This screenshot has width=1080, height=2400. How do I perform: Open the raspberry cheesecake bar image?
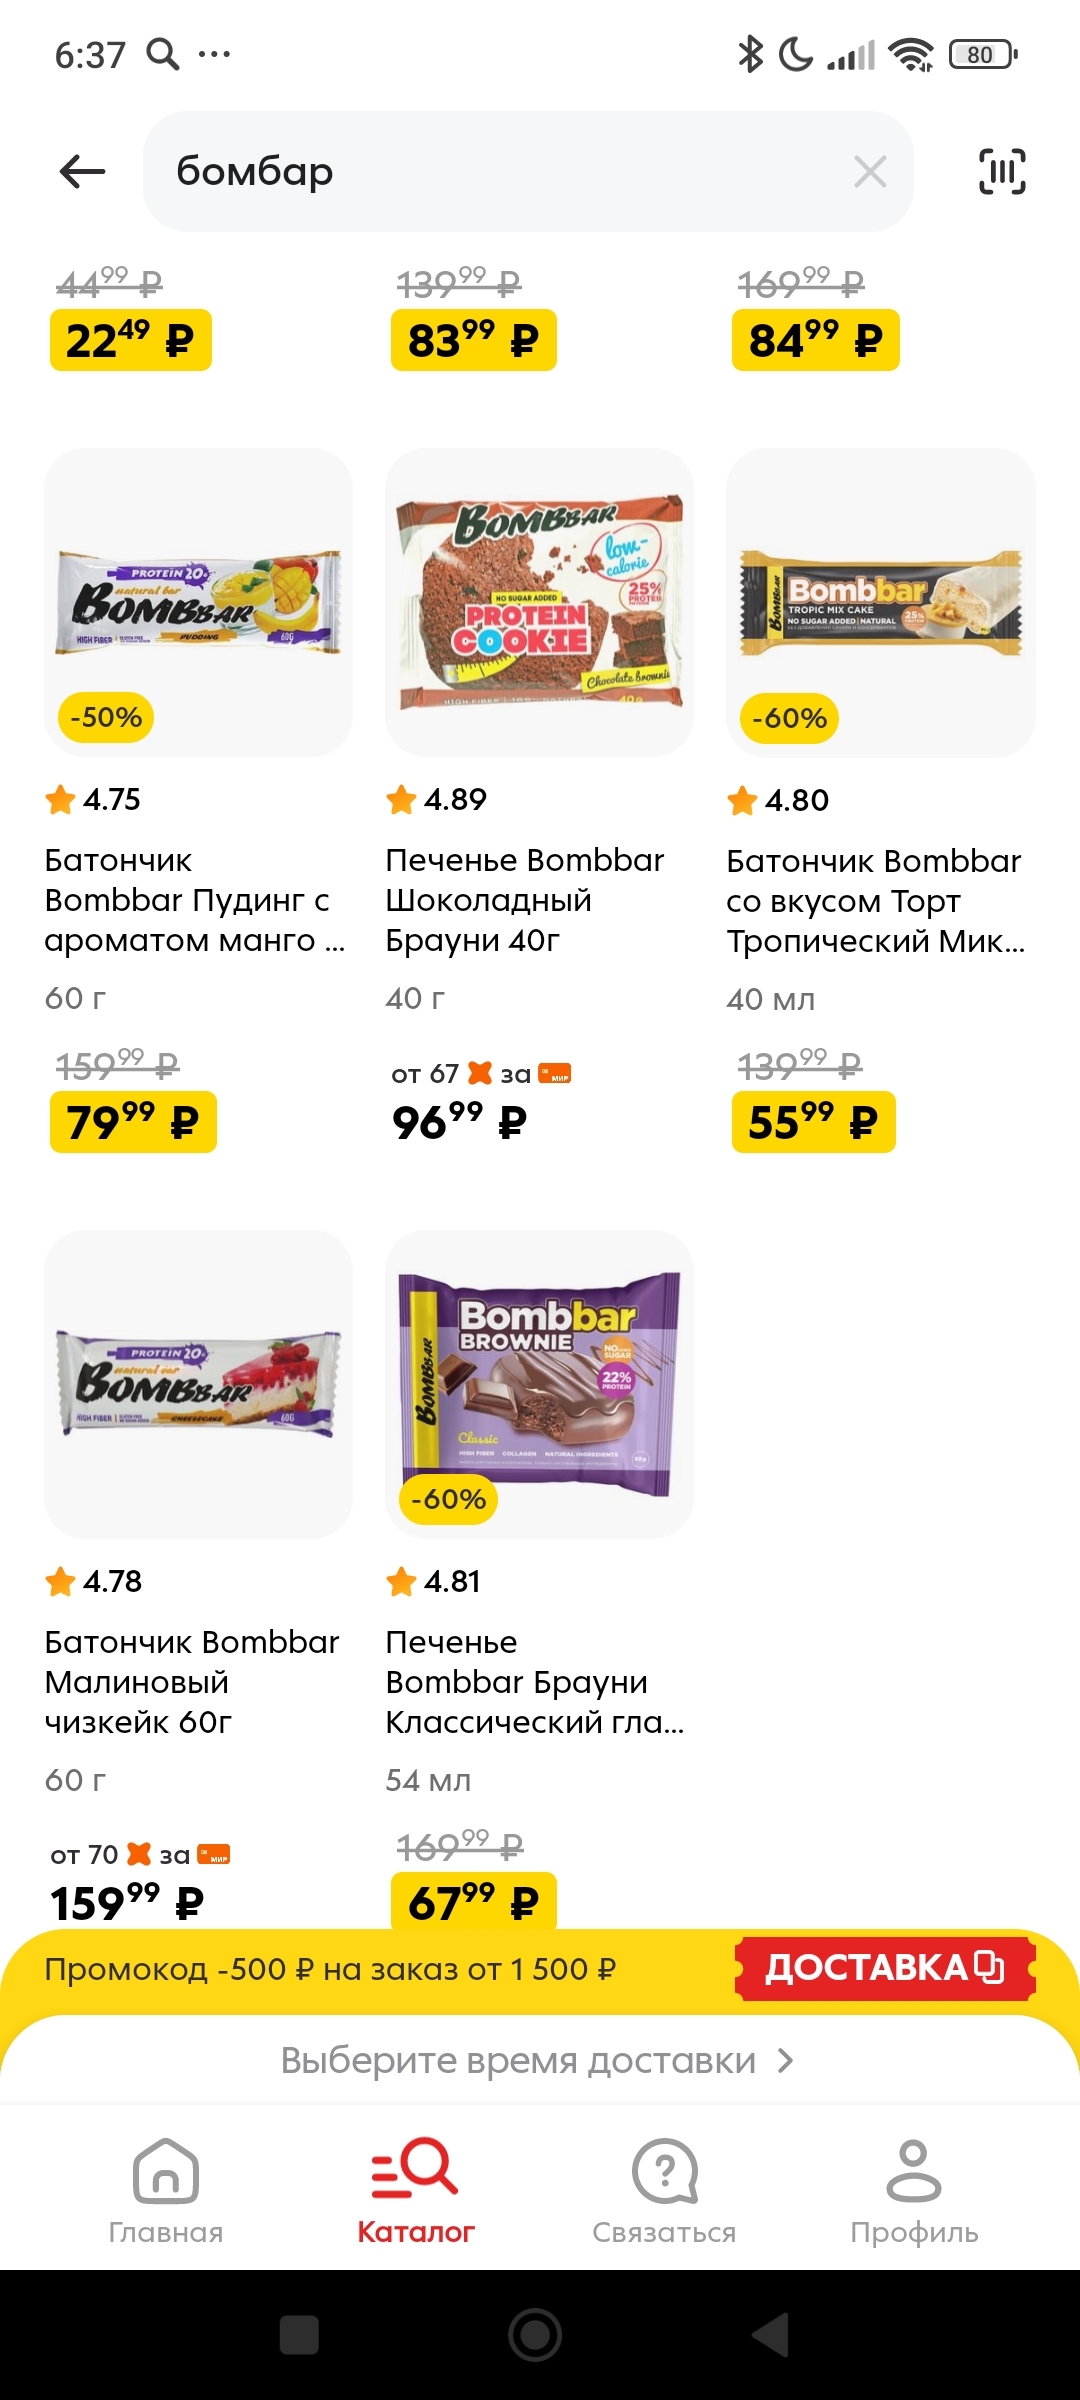click(198, 1384)
